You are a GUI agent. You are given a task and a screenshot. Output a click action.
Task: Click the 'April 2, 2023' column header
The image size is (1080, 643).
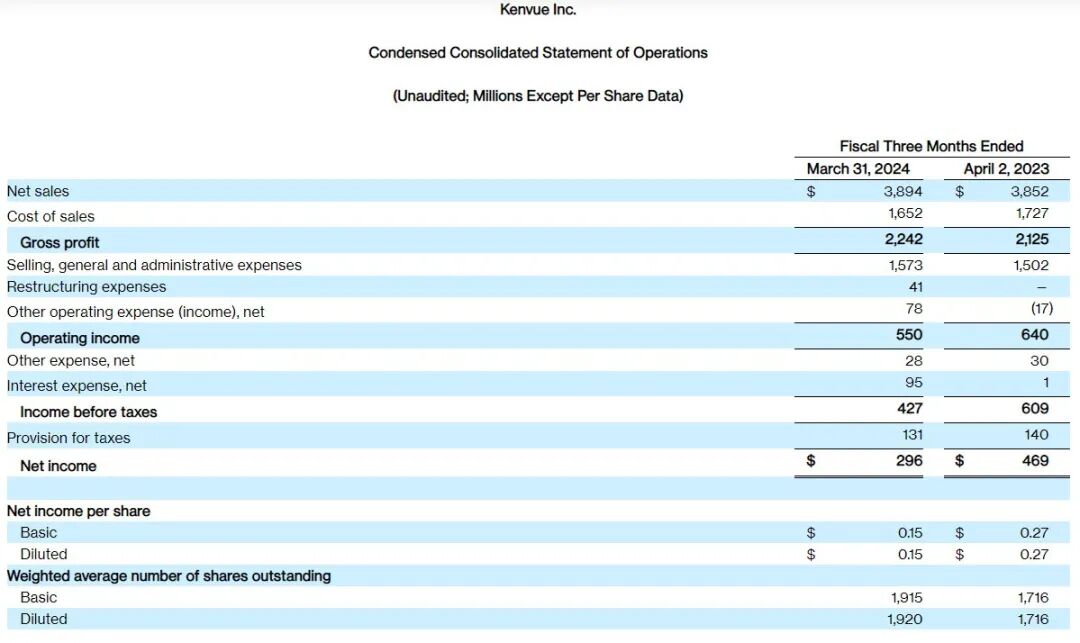[x=1006, y=169]
